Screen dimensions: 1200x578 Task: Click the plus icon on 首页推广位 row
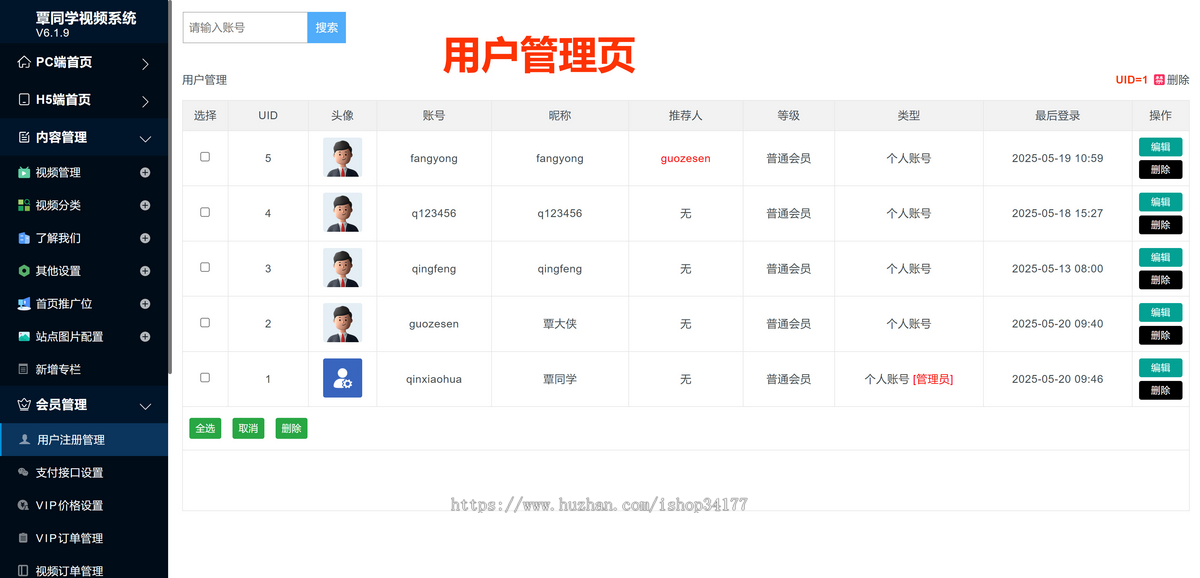pos(145,303)
